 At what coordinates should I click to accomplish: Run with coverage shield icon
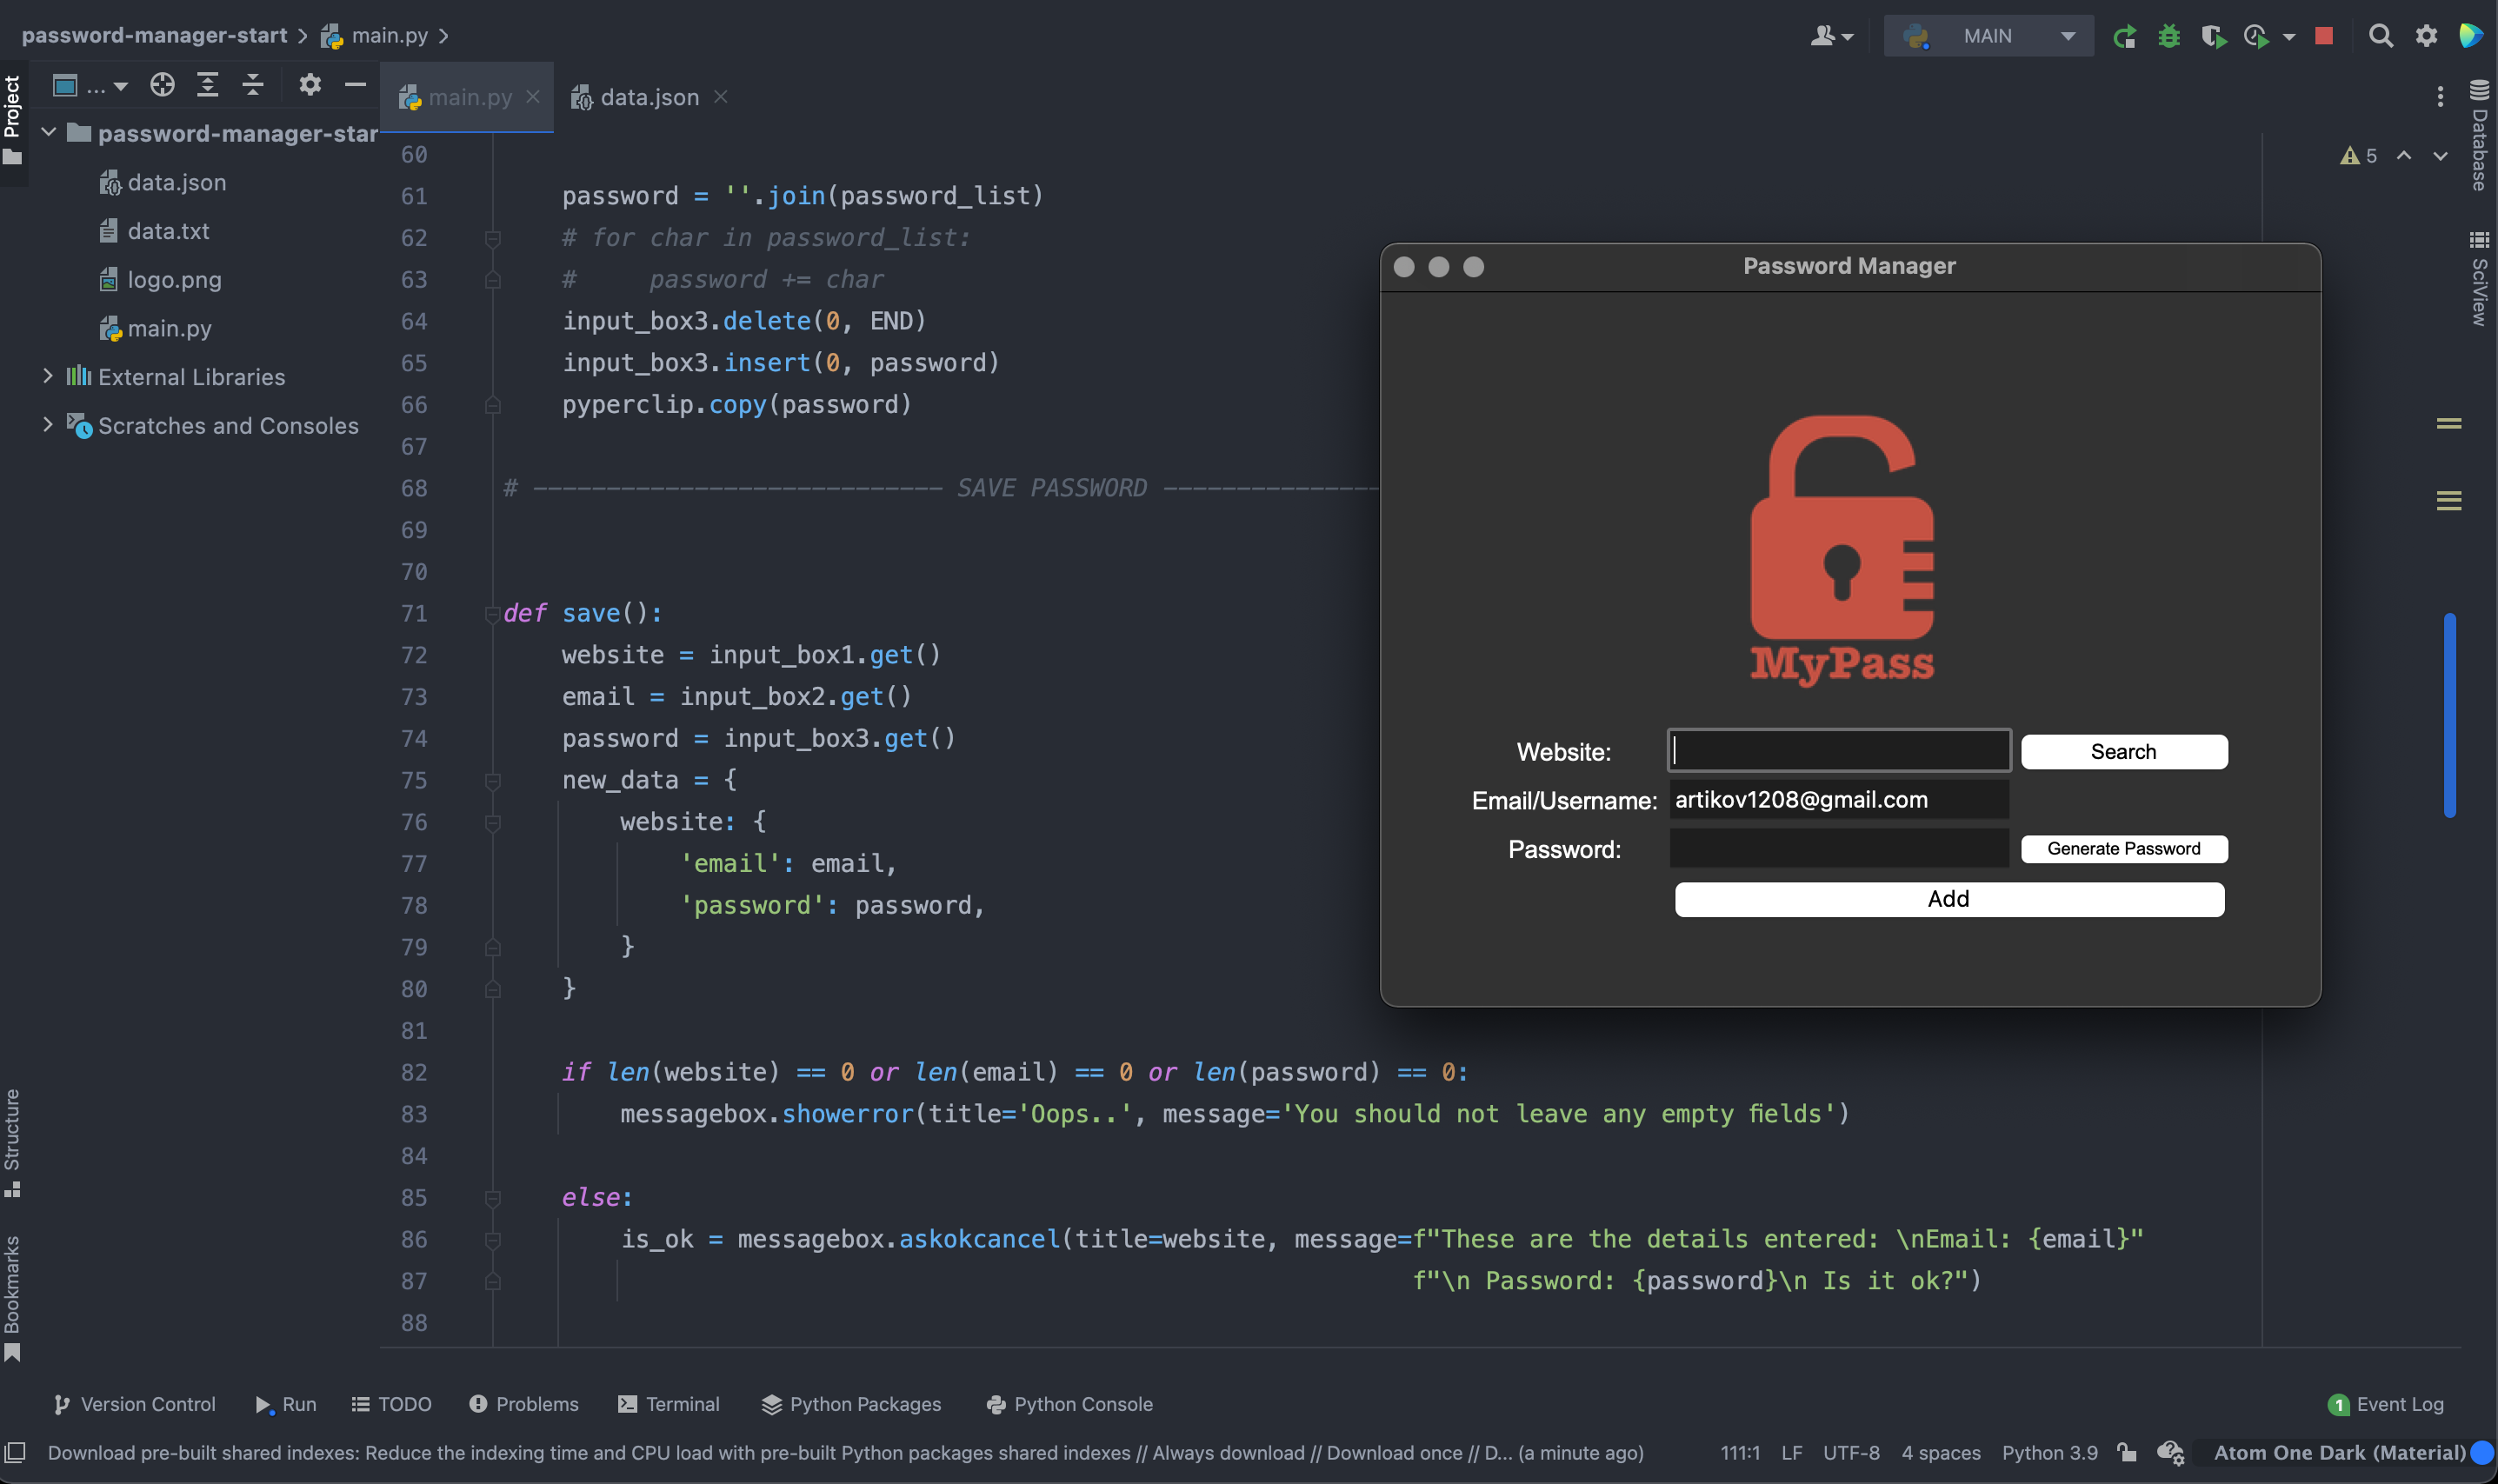2213,36
